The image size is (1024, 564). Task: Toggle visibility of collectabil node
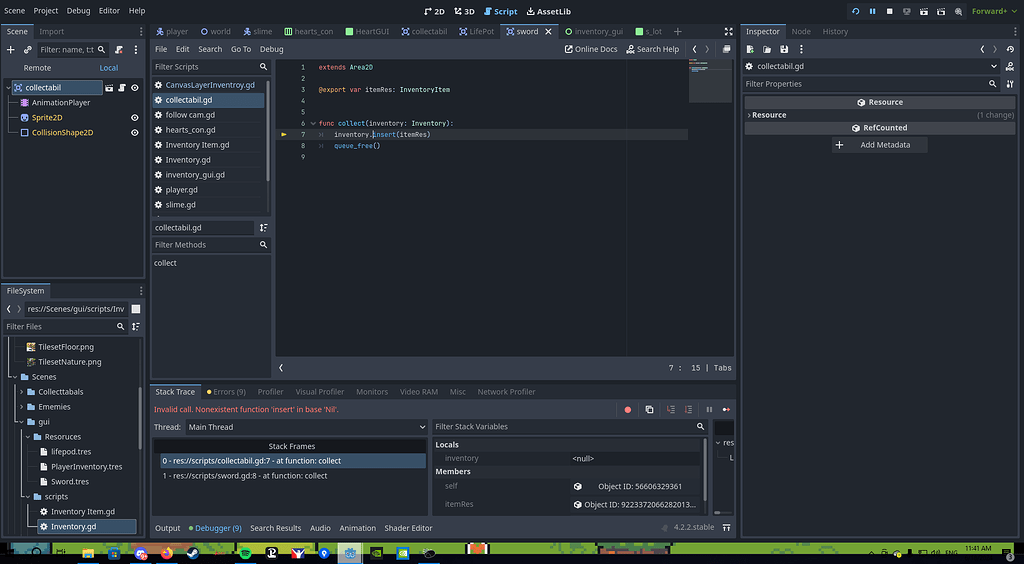[135, 87]
